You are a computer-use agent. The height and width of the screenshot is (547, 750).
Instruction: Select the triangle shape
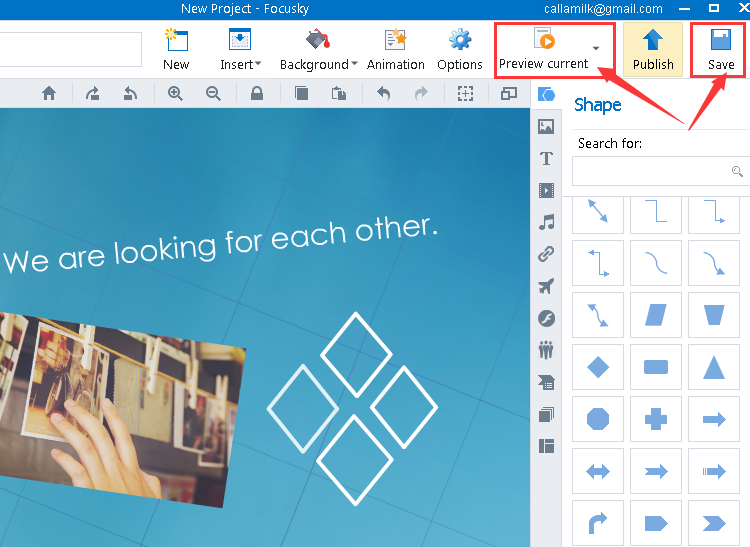tap(714, 367)
